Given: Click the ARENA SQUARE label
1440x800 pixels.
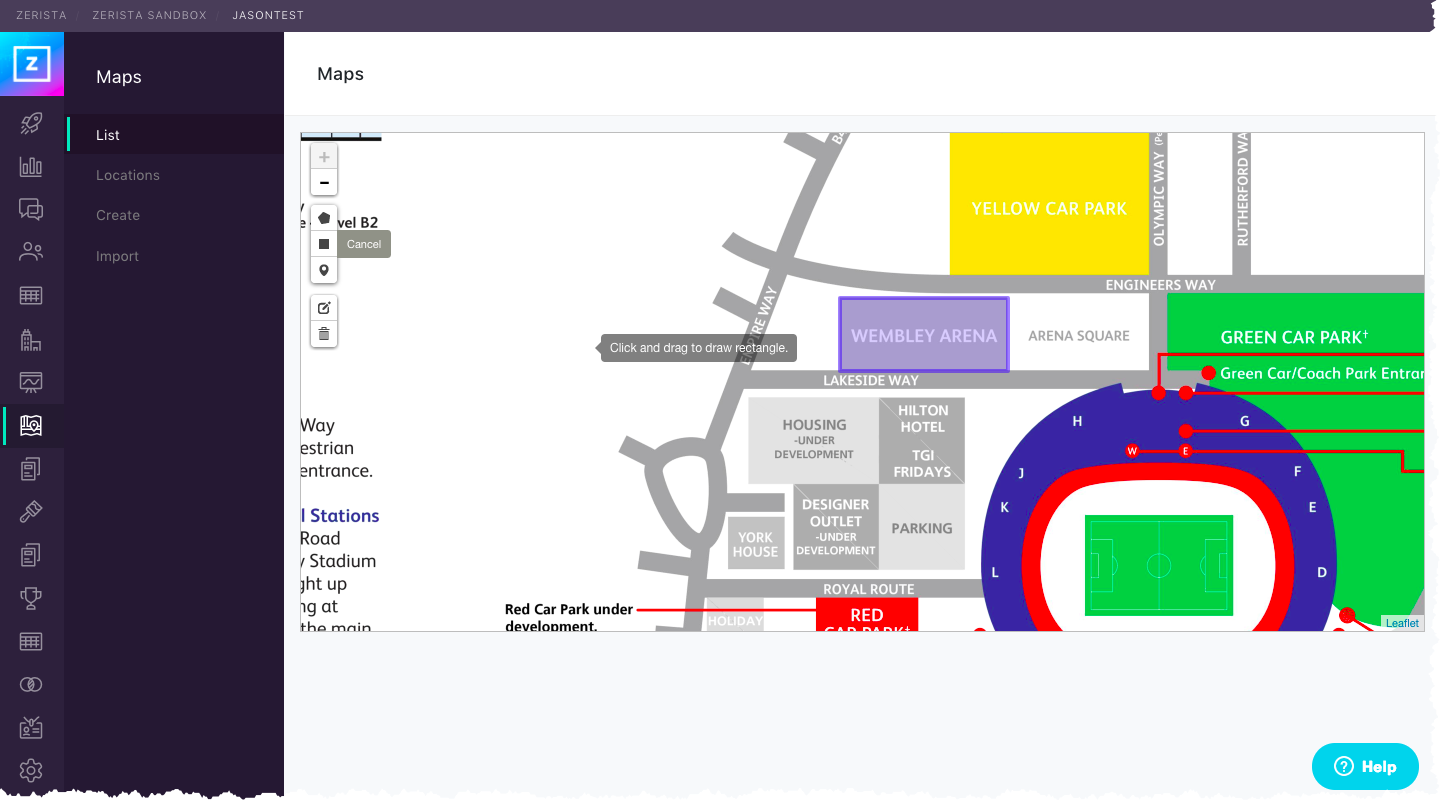Looking at the screenshot, I should (x=1079, y=336).
